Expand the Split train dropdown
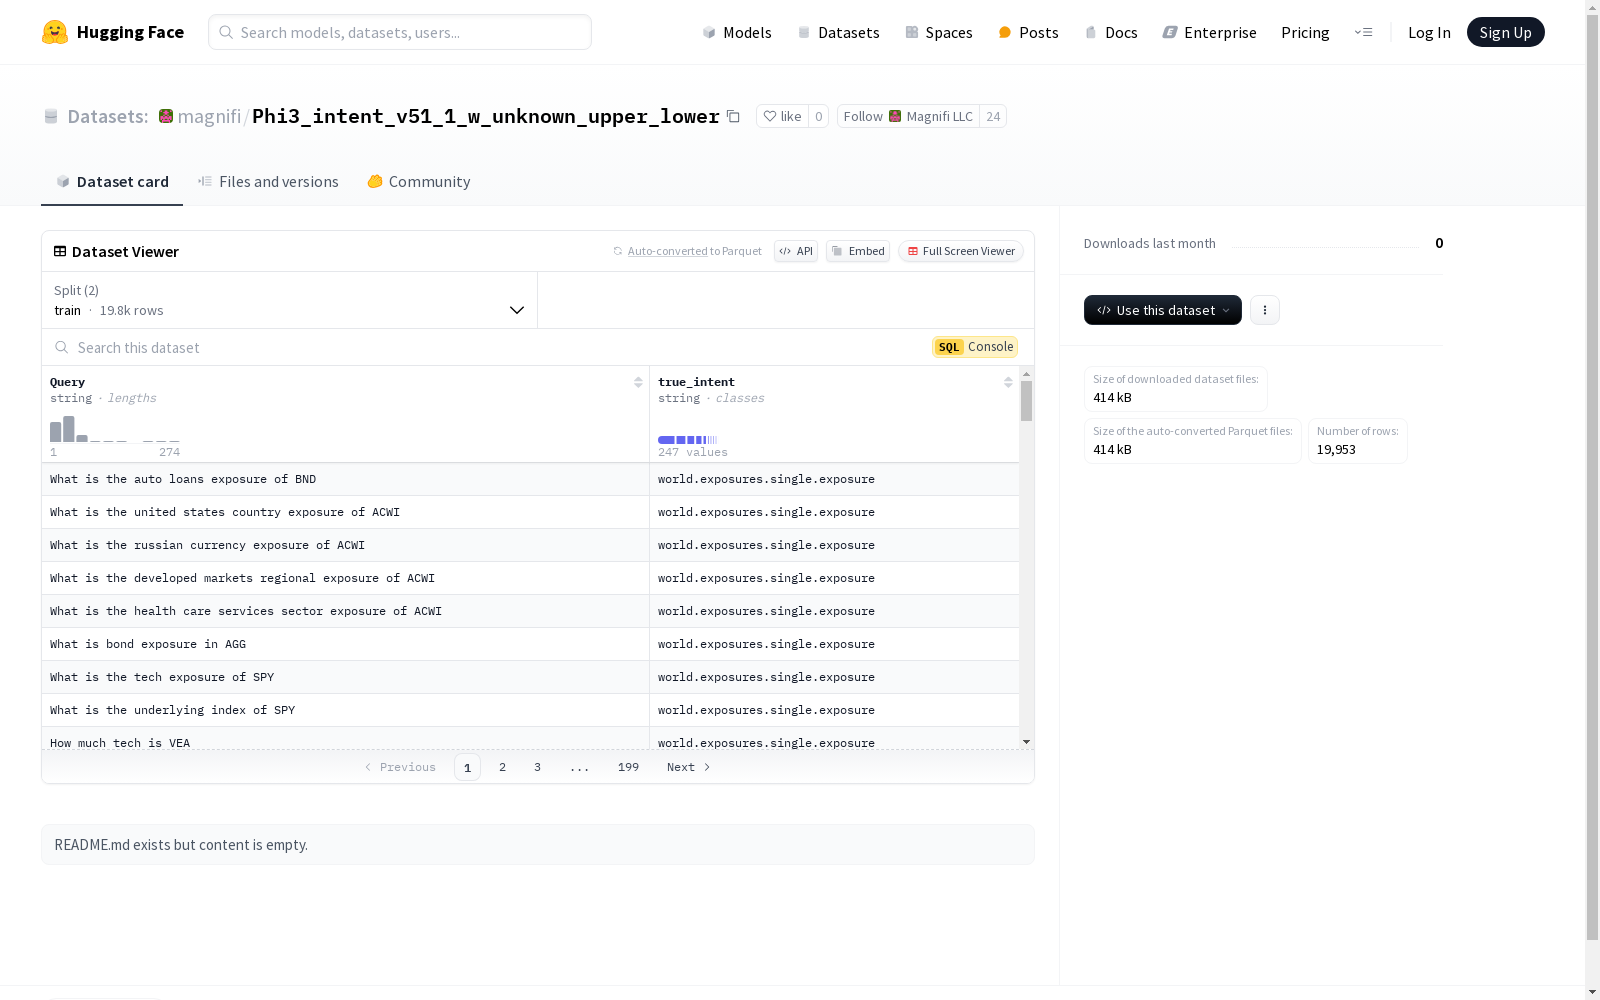1600x1000 pixels. [290, 300]
